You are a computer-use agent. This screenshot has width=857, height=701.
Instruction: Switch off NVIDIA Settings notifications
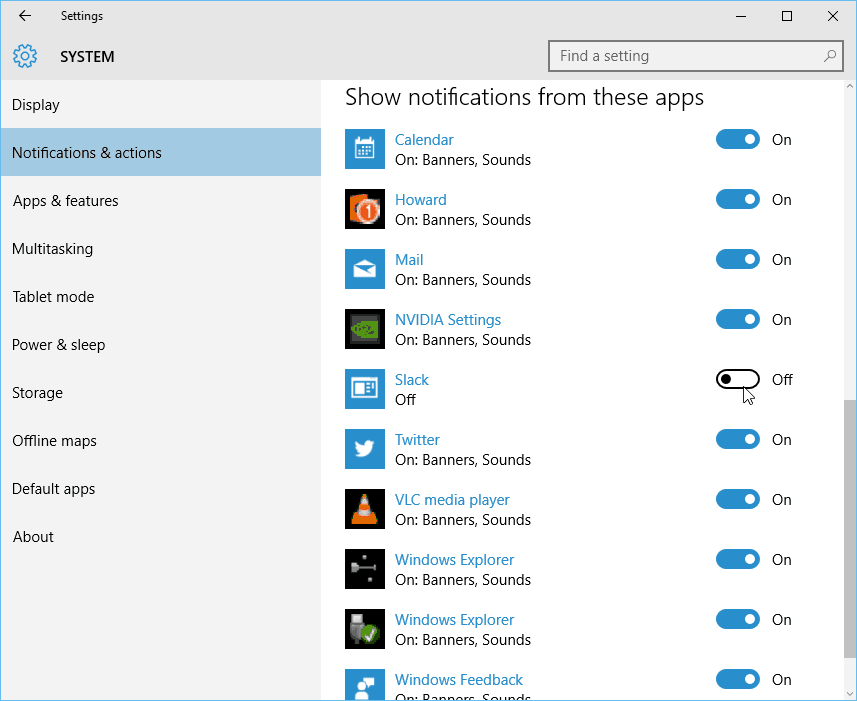click(x=738, y=320)
